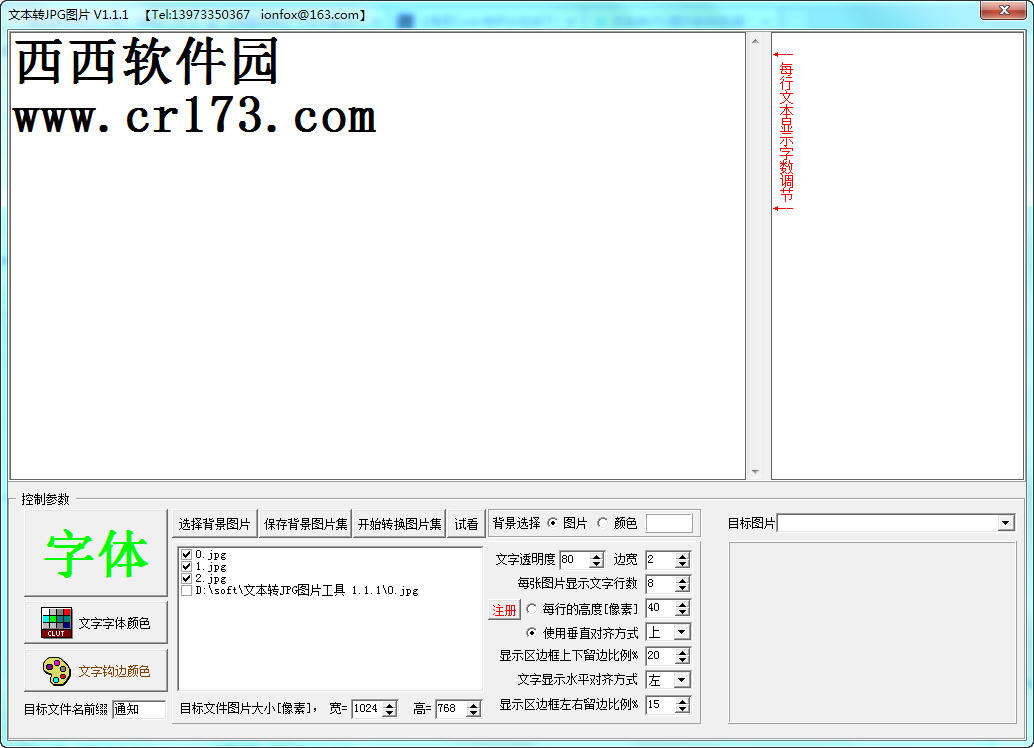Screen dimensions: 1034x748
Task: Uncheck the 2.jpg background image
Action: [187, 579]
